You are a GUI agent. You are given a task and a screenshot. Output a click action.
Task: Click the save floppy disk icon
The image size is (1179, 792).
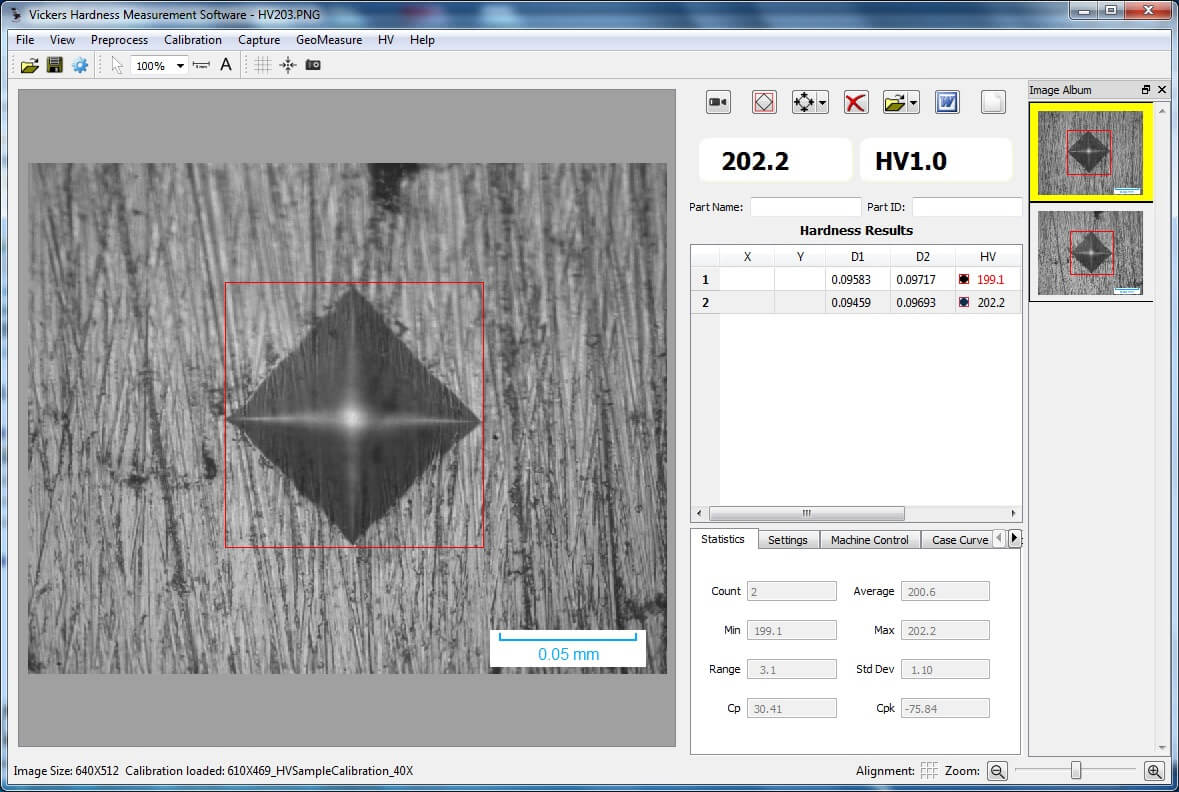pyautogui.click(x=55, y=65)
